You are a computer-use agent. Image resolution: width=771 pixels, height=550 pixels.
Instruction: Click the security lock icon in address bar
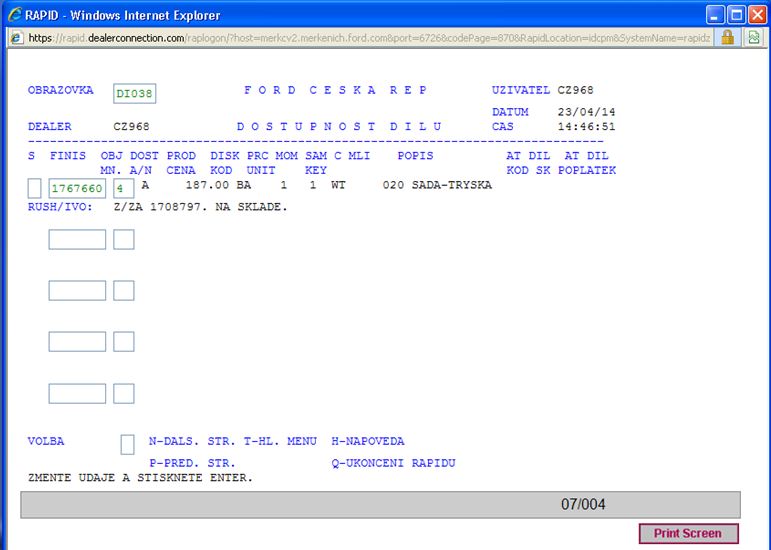coord(727,37)
